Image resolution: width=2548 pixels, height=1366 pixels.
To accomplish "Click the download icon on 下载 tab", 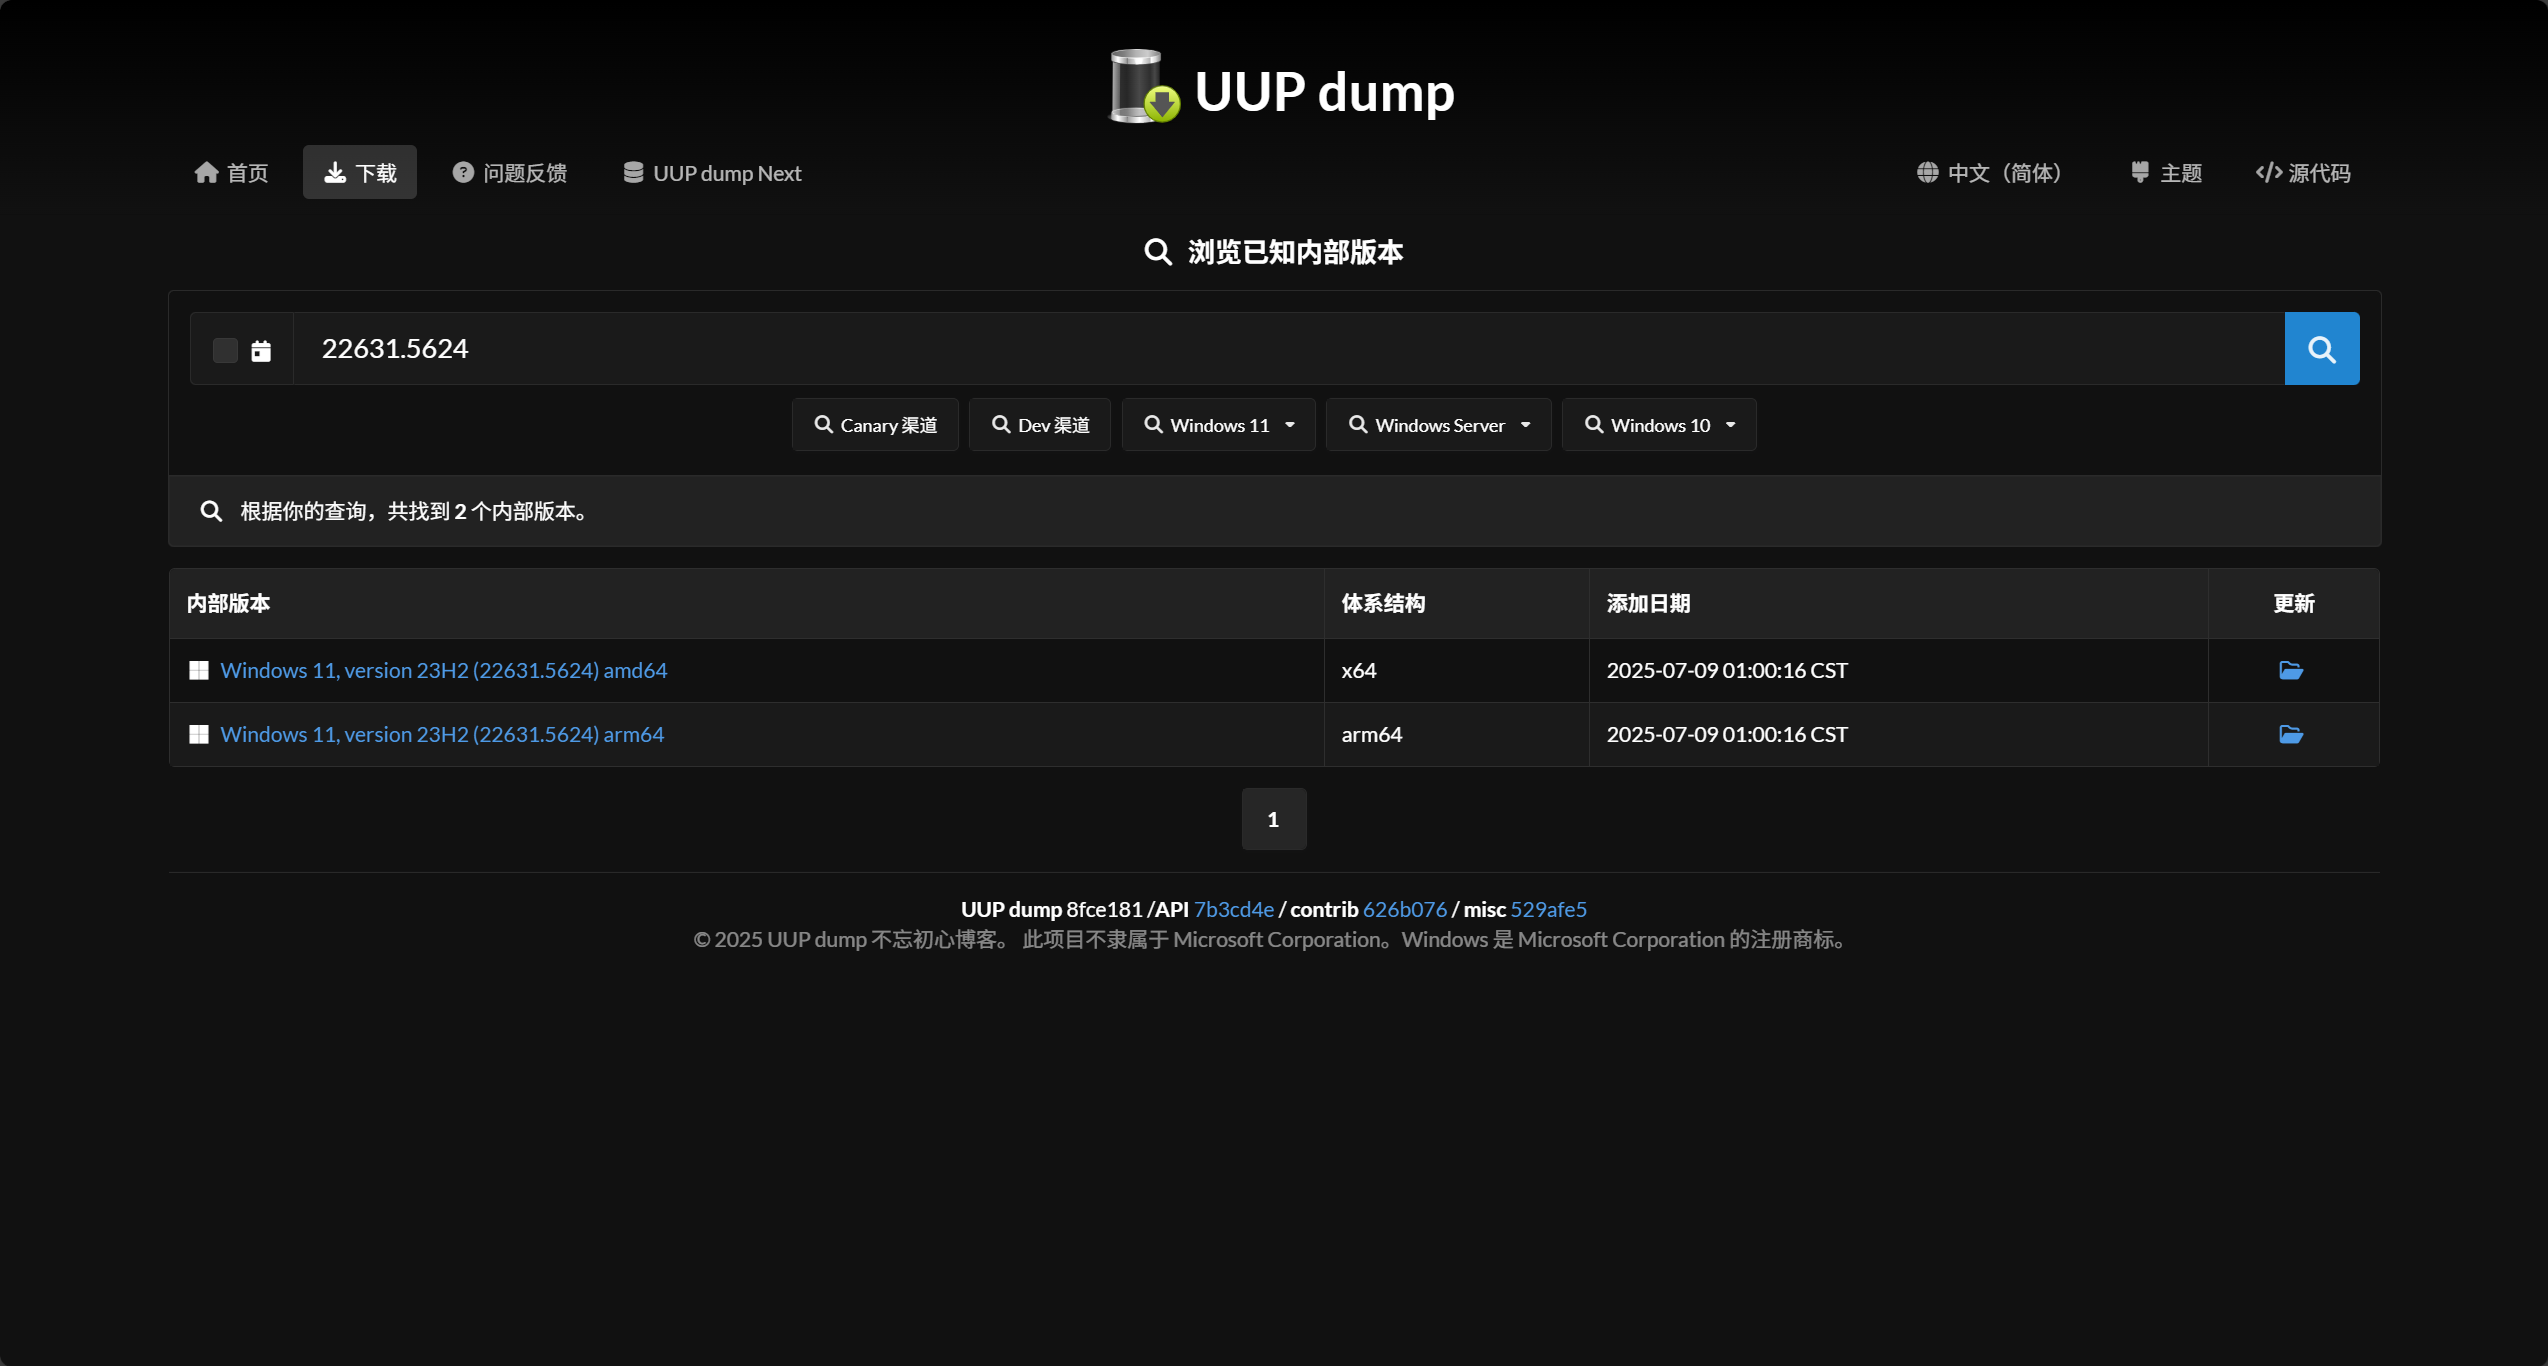I will 335,171.
